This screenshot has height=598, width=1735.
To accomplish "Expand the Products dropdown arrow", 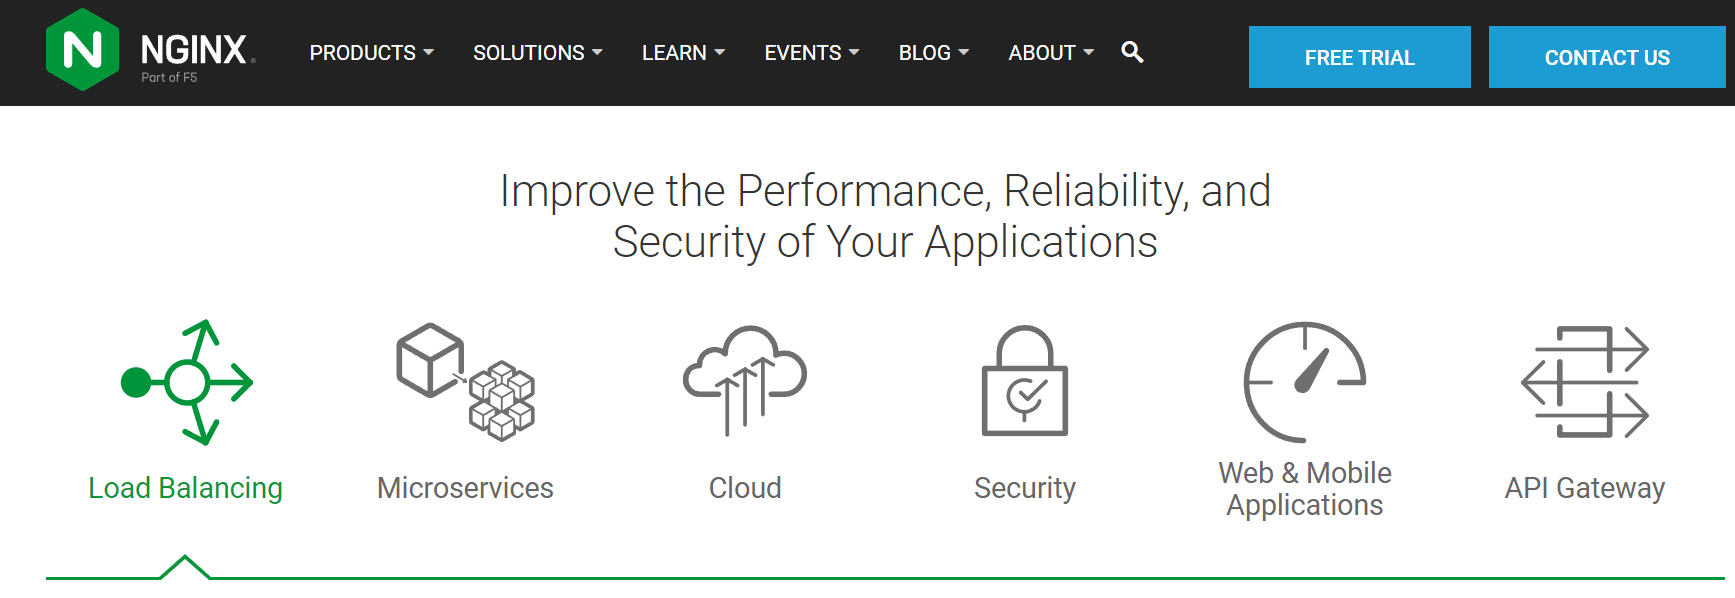I will 428,52.
